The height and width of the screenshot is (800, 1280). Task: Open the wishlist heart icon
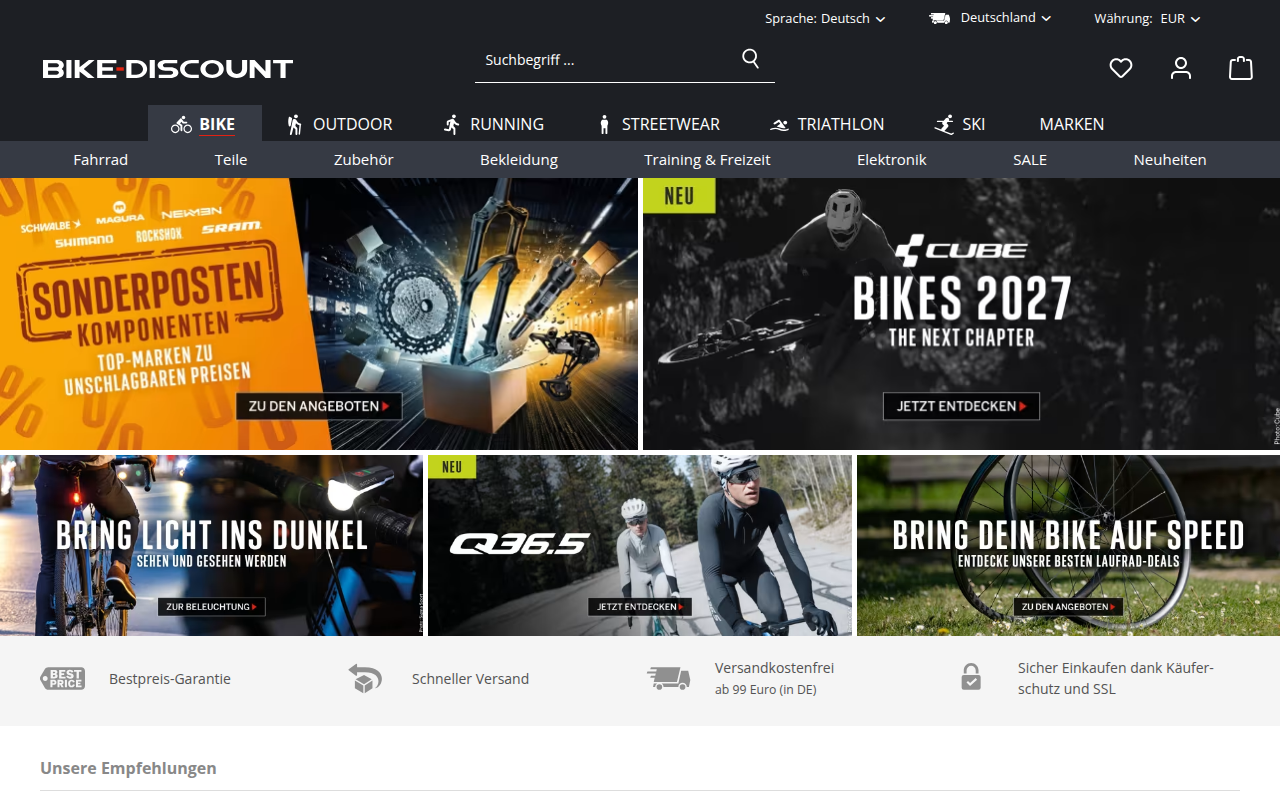1121,68
